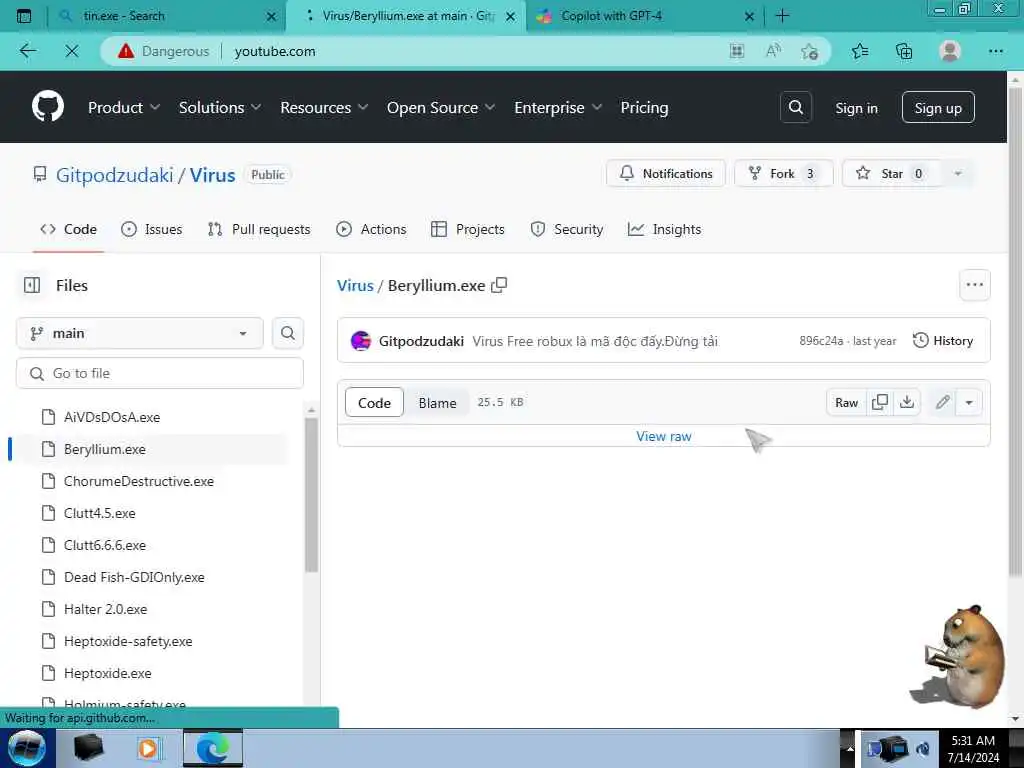Viewport: 1024px width, 768px height.
Task: Open the edit options dropdown caret
Action: click(969, 402)
